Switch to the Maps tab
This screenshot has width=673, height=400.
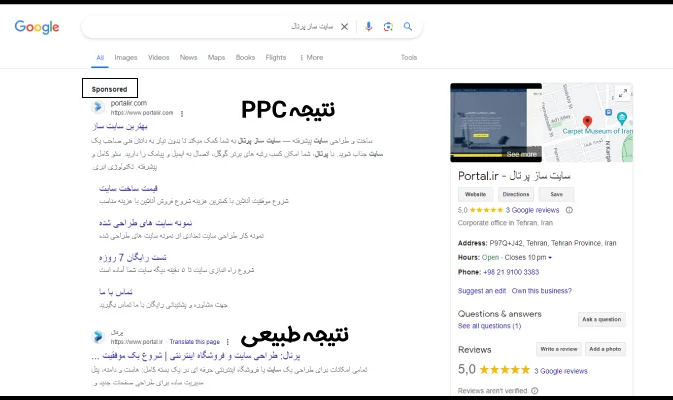216,58
